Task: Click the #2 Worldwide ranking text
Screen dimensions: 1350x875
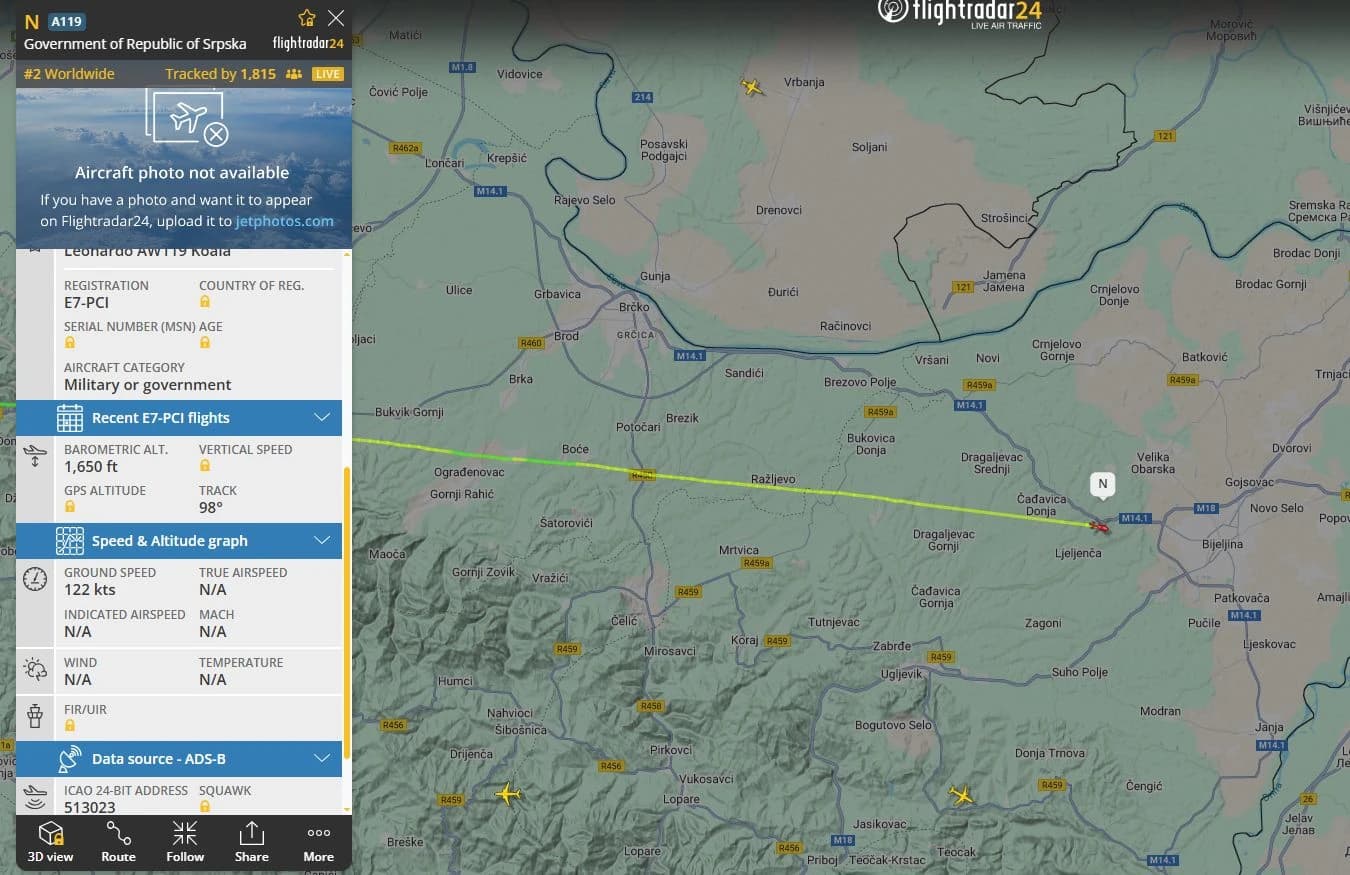Action: 69,74
